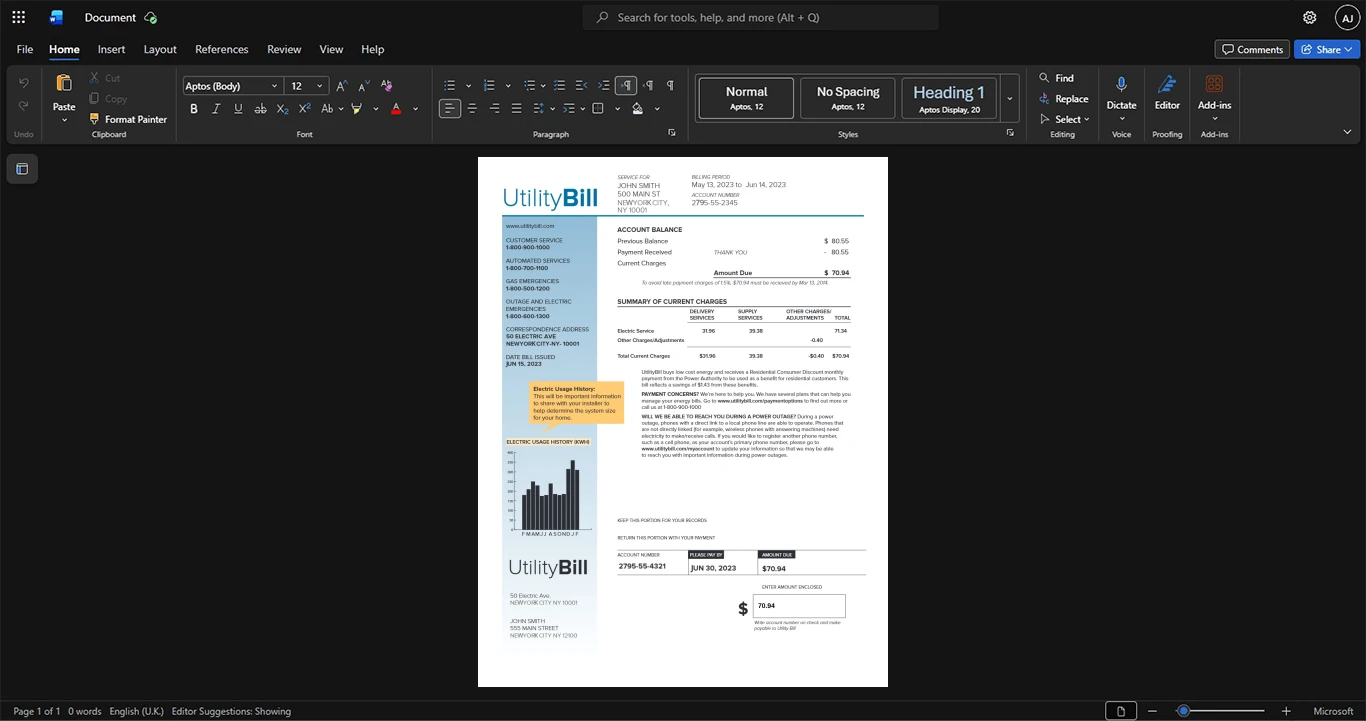Switch to the Insert tab
The width and height of the screenshot is (1366, 721).
(x=111, y=49)
